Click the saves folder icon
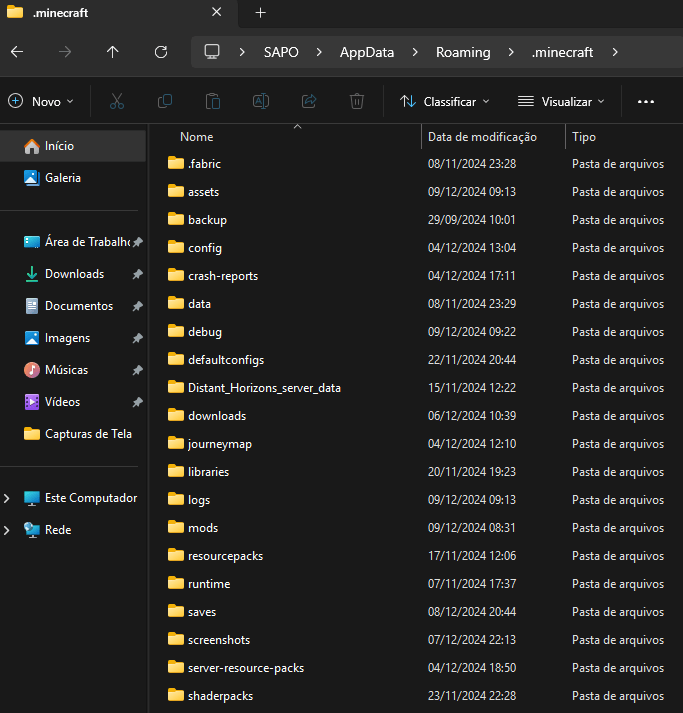 (x=176, y=611)
